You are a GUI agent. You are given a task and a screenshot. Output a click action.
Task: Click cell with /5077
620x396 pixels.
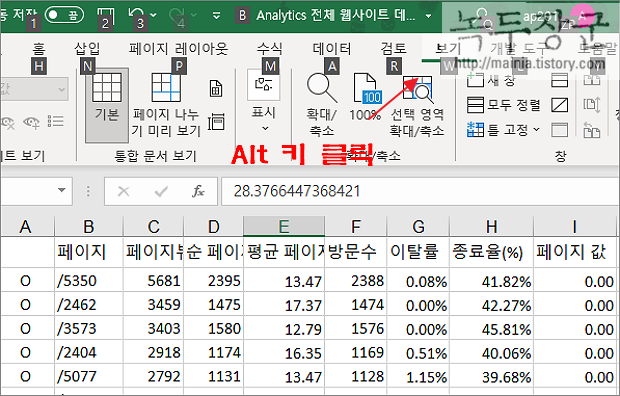(89, 376)
